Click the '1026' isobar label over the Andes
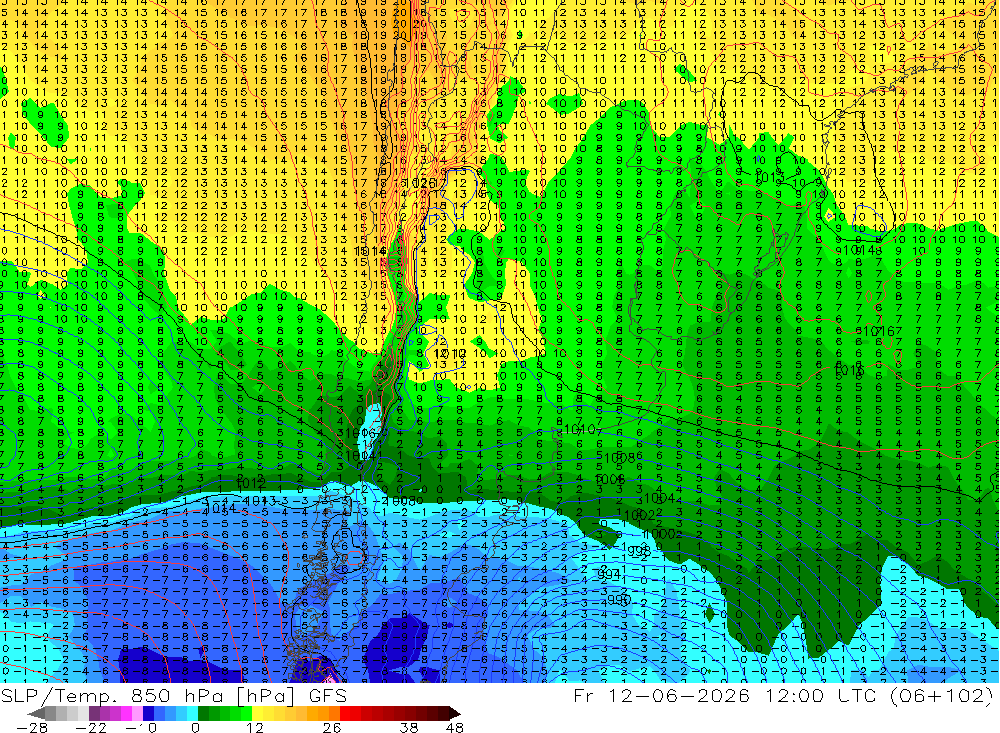1000x733 pixels. click(x=420, y=183)
